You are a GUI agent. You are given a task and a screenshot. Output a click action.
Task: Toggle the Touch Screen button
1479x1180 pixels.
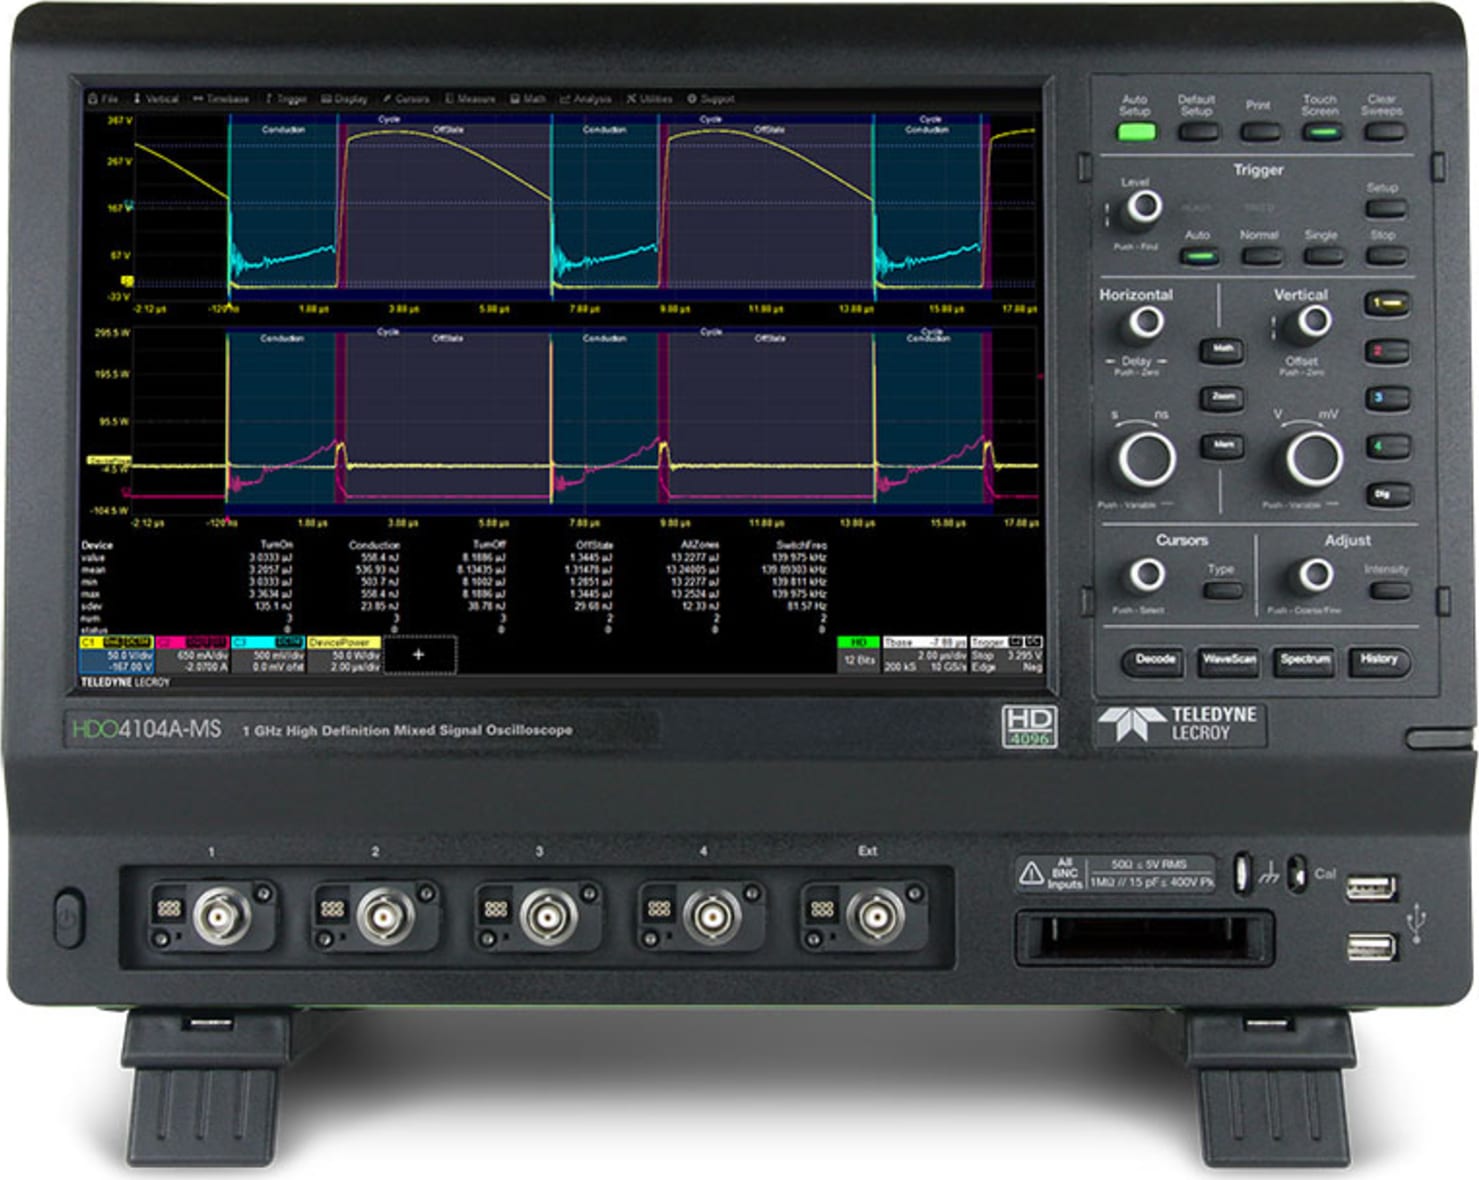pyautogui.click(x=1322, y=131)
